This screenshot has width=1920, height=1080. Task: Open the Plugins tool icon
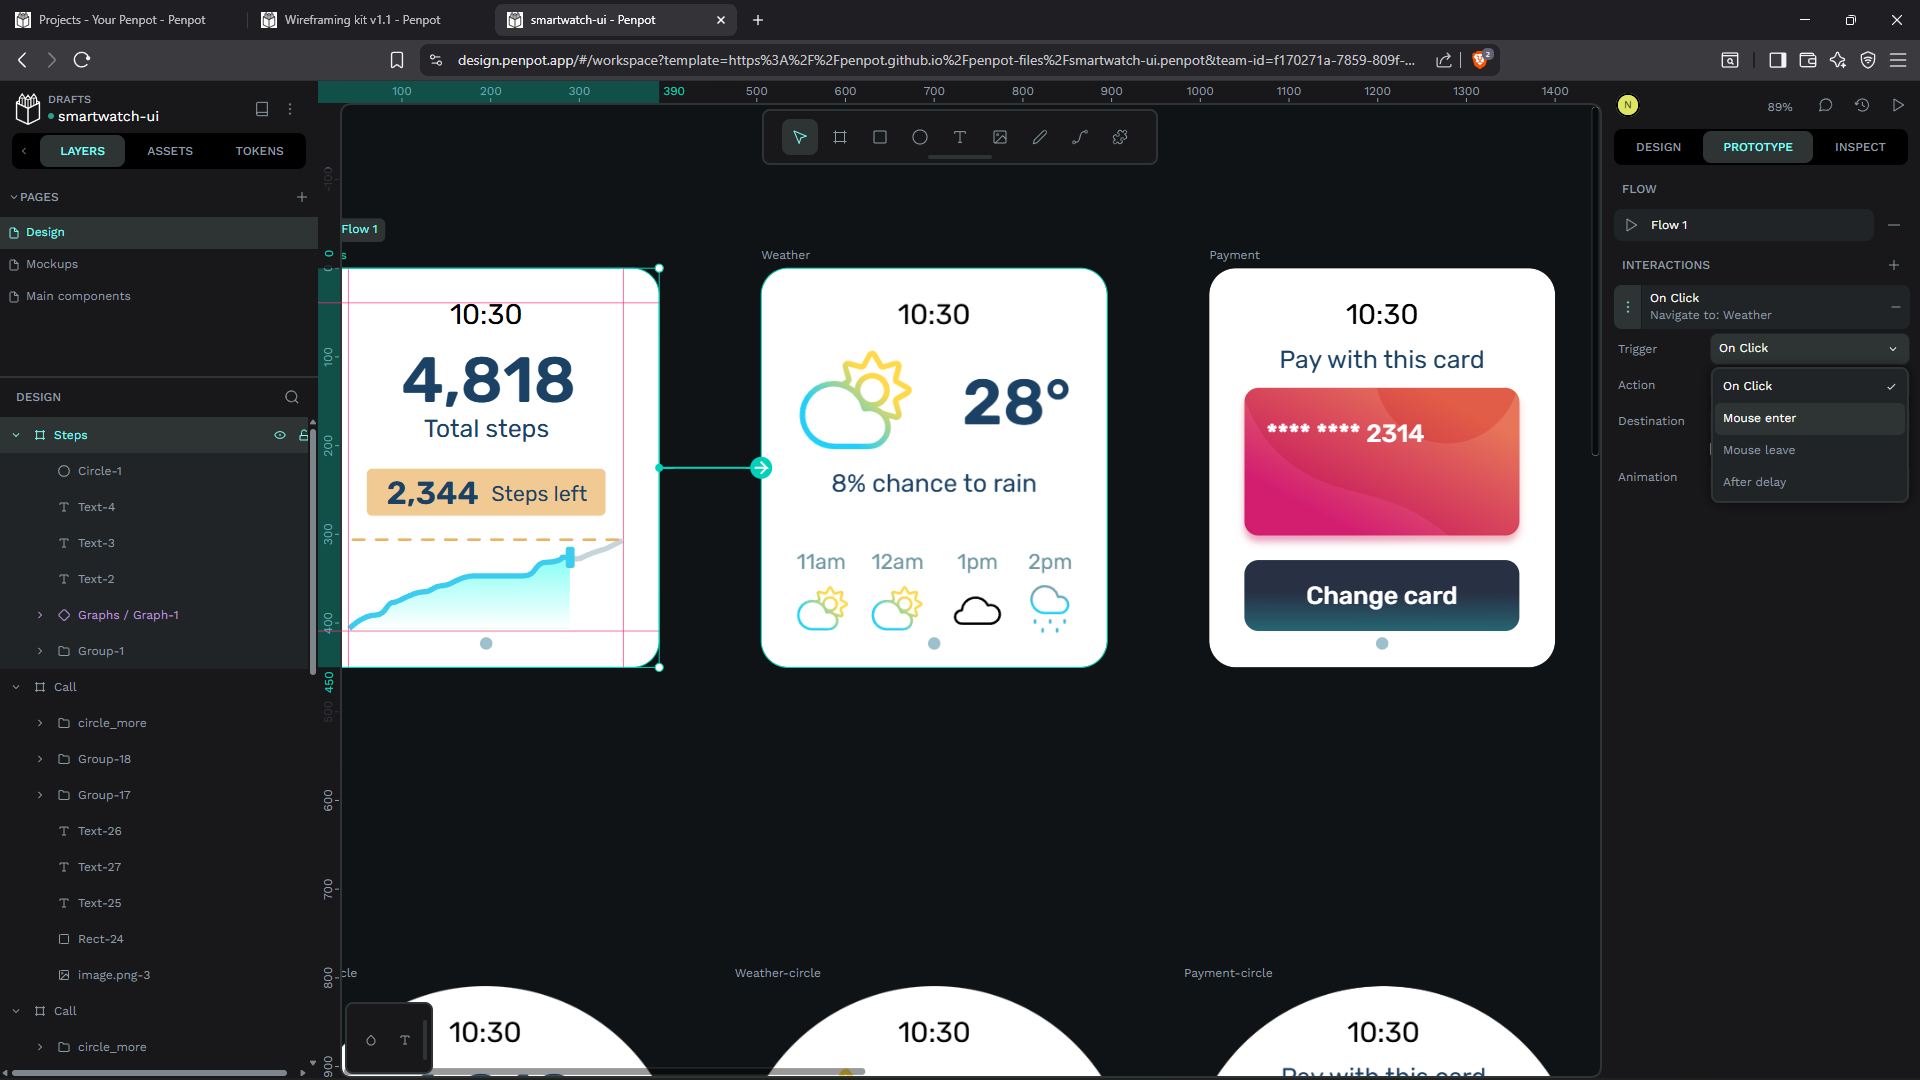coord(1120,137)
